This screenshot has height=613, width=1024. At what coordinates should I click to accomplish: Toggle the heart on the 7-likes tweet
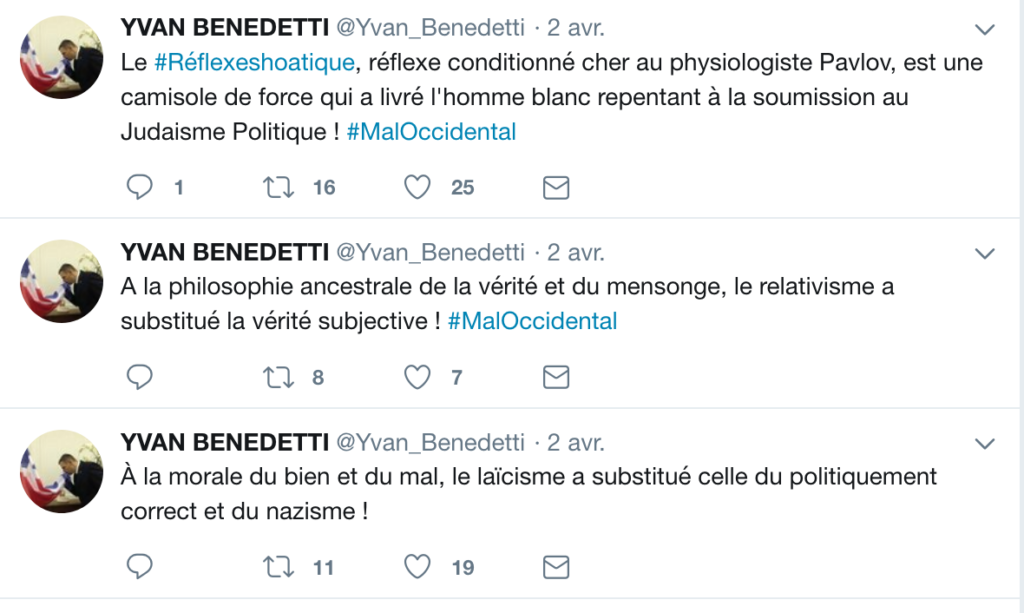point(417,377)
